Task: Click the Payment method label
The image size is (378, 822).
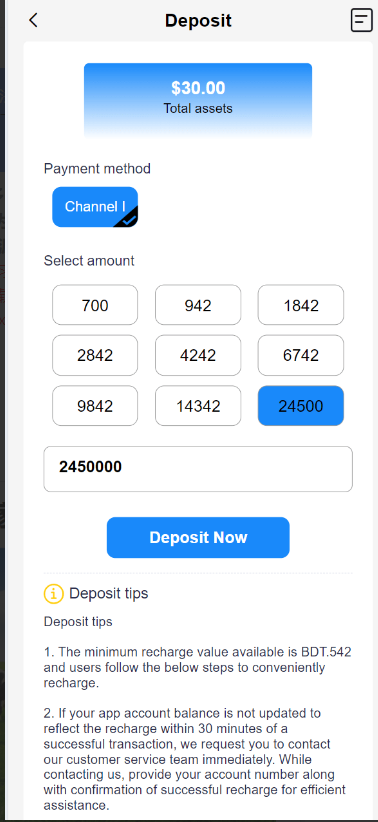Action: [97, 169]
